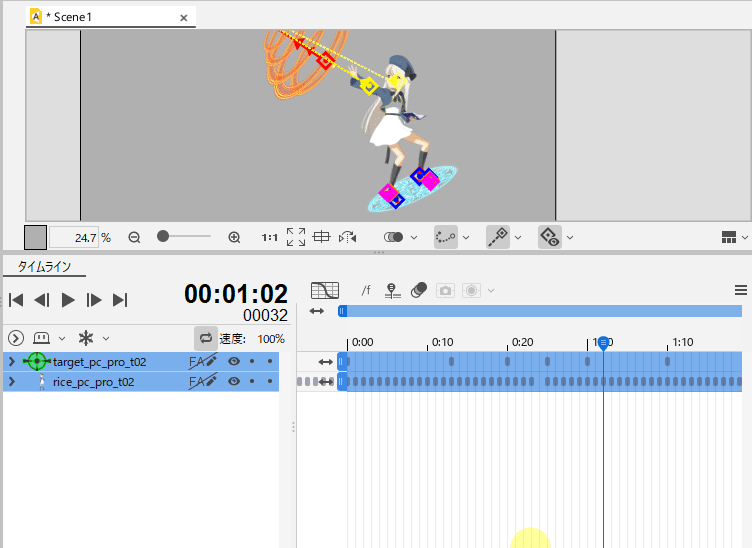Expand the target_pc_pro_t02 track

12,362
